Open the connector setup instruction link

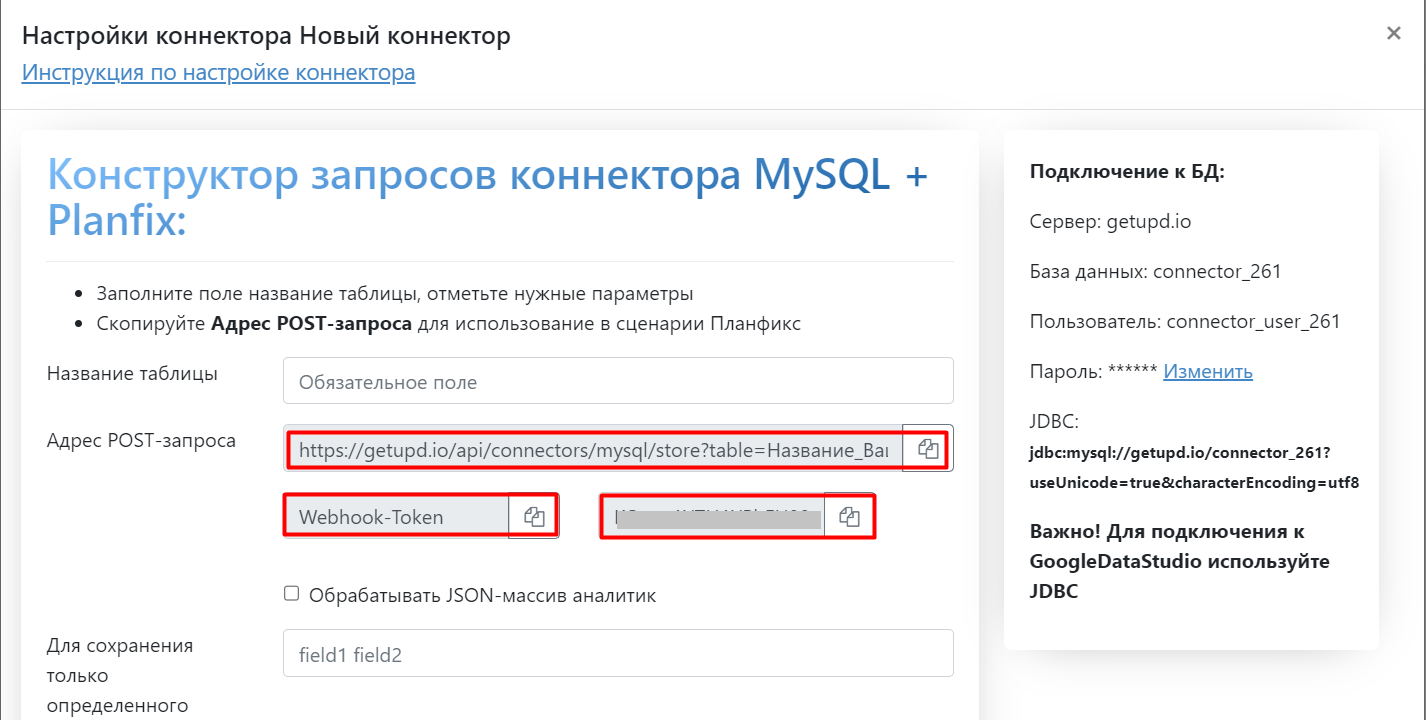218,73
